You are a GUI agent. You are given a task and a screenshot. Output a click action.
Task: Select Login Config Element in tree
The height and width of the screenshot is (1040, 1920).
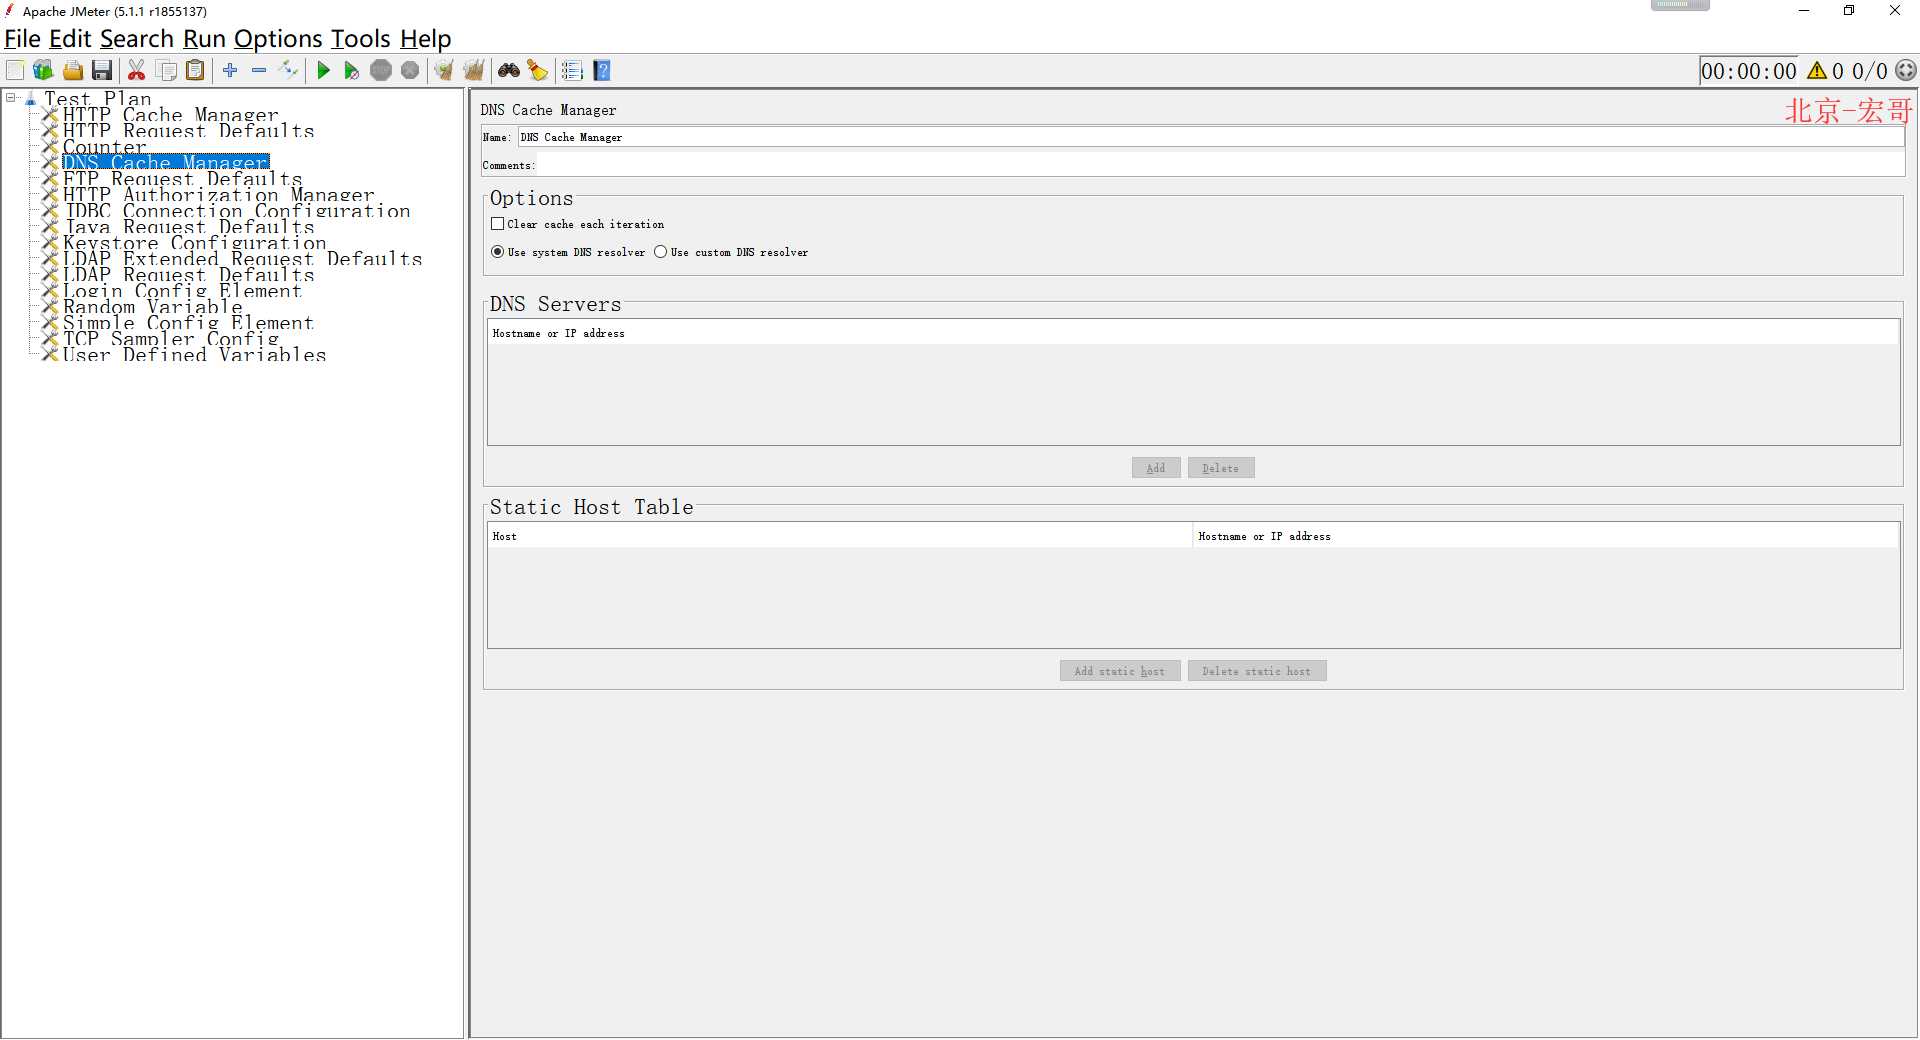(182, 291)
